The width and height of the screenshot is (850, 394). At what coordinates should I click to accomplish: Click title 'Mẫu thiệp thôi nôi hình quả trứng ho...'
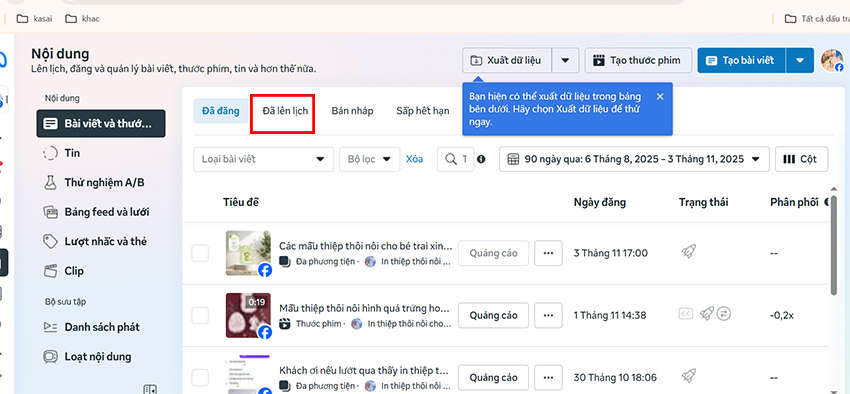pyautogui.click(x=365, y=308)
